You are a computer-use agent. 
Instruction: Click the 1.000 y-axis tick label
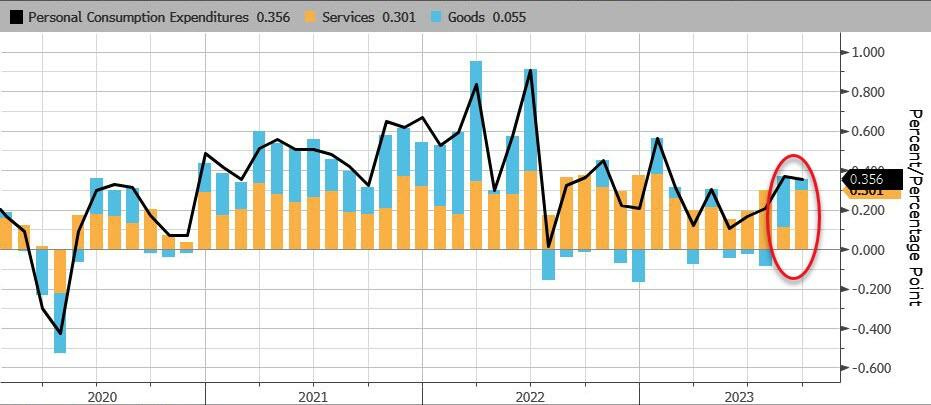coord(868,53)
